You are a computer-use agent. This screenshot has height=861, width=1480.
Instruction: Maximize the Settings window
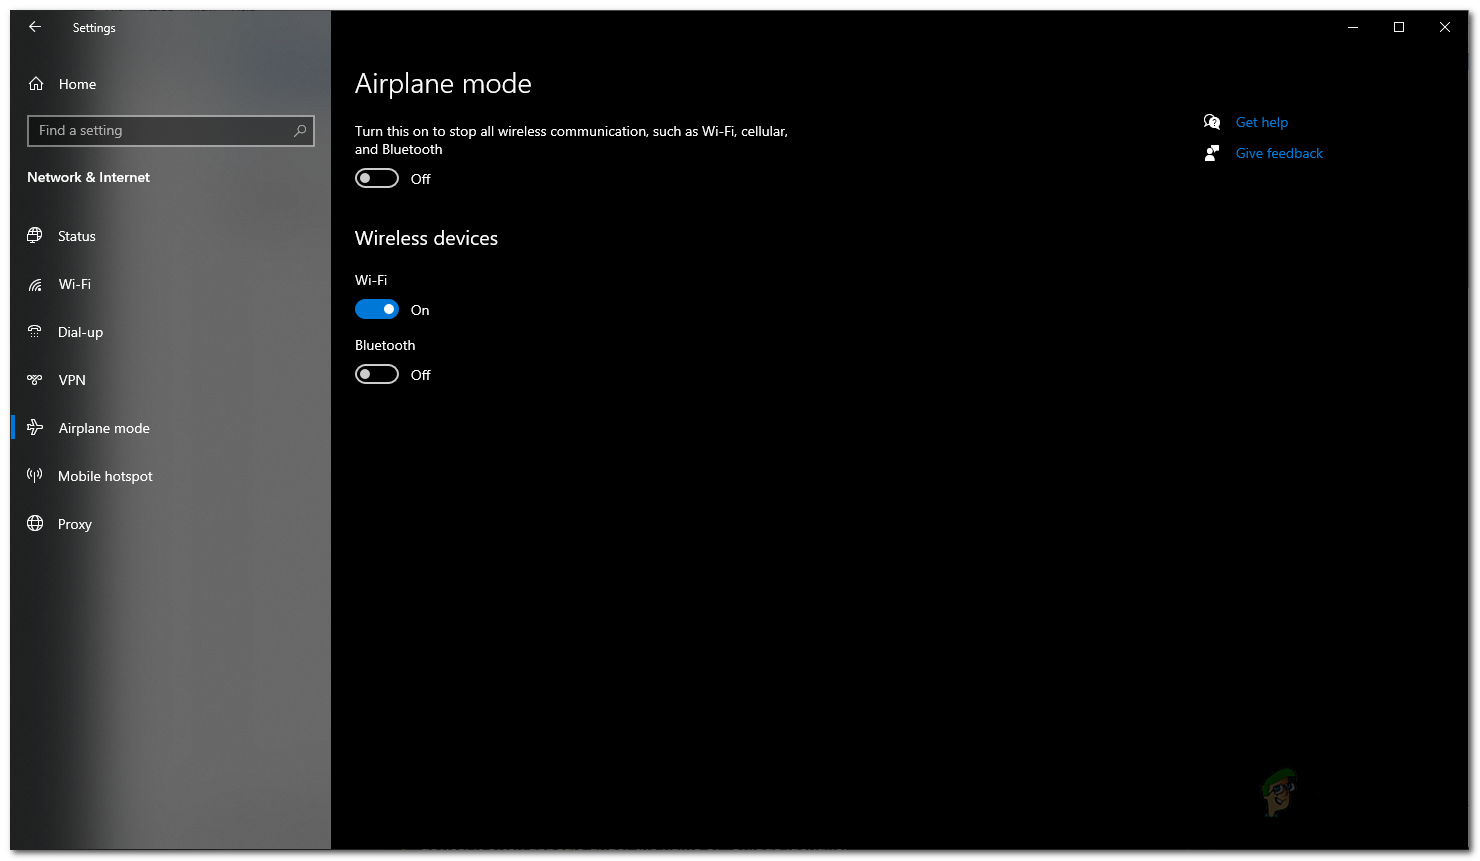1399,27
